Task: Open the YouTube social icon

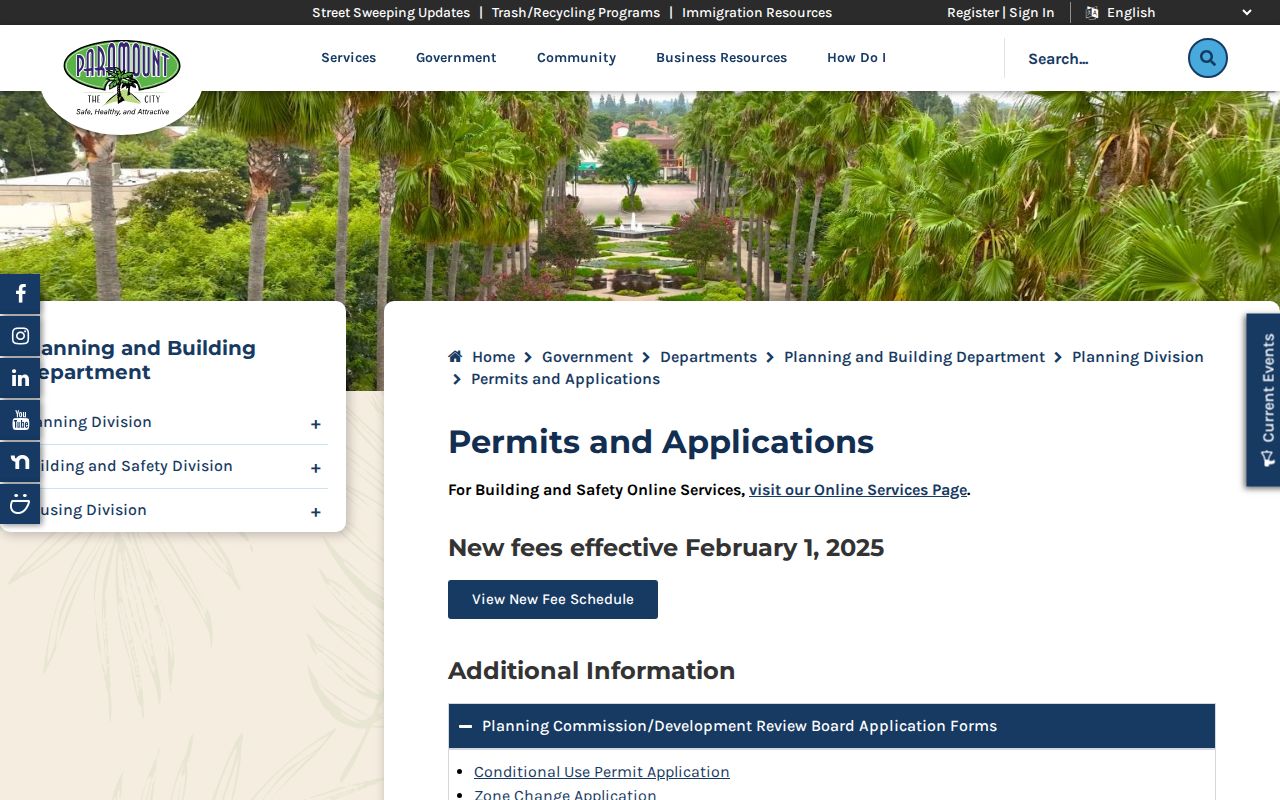Action: point(20,420)
